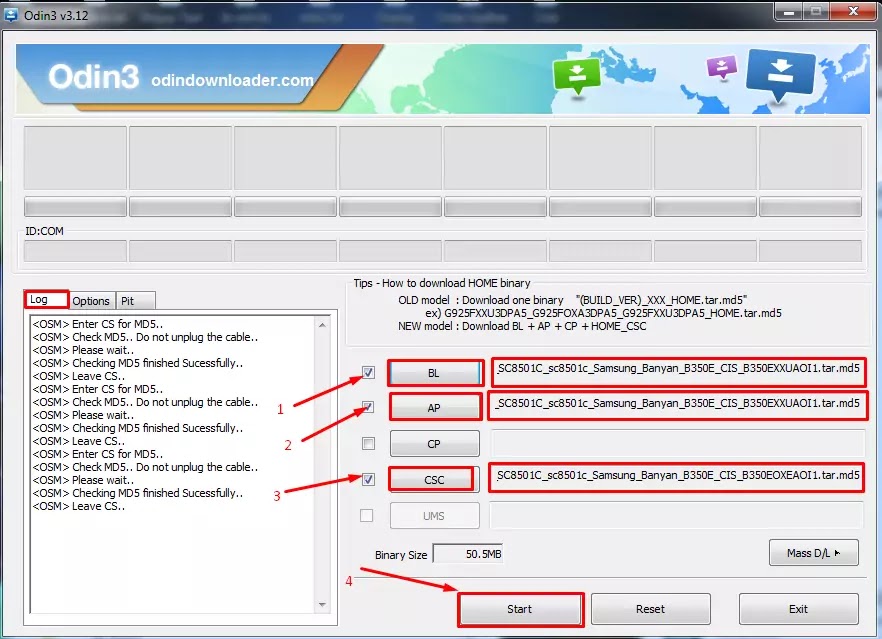Uncheck the BL checkbox
The image size is (882, 639).
(368, 372)
